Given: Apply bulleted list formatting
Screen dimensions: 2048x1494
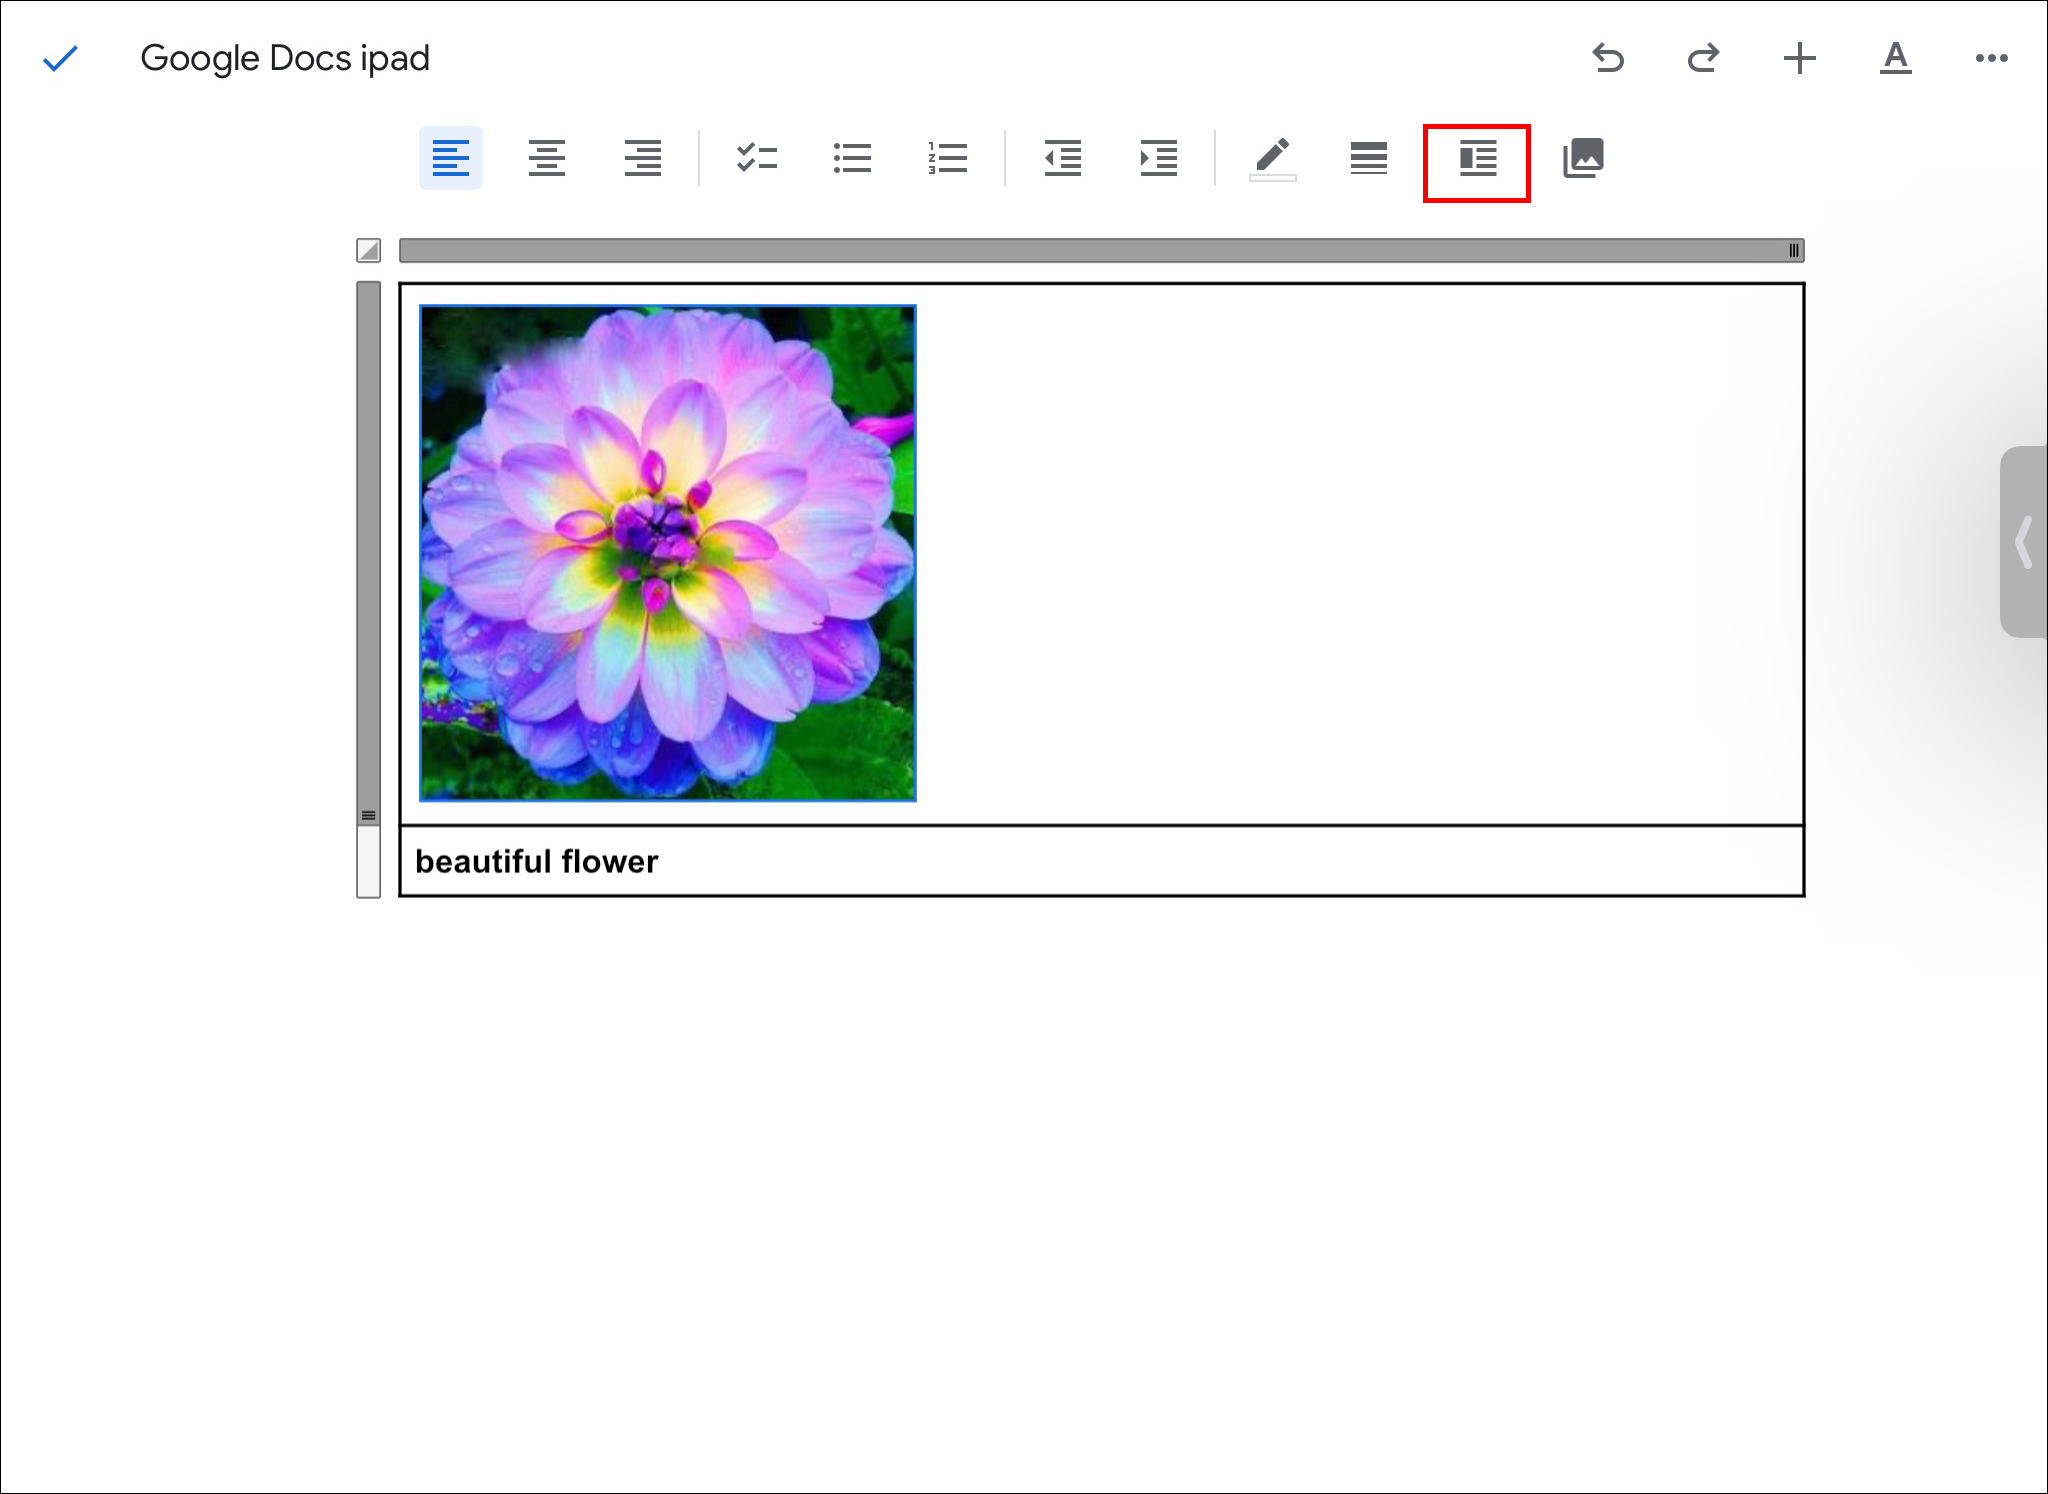Looking at the screenshot, I should pos(852,158).
